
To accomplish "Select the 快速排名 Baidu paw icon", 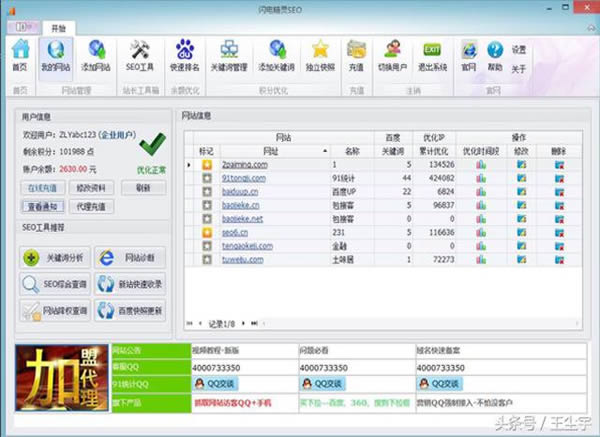I will pos(184,54).
